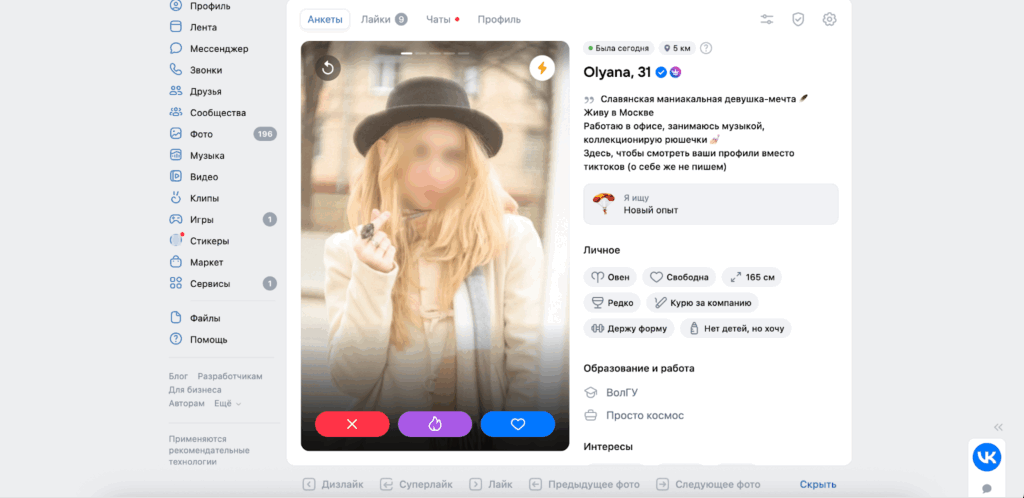Image resolution: width=1024 pixels, height=498 pixels.
Task: Click the rewind arrow on photo
Action: point(328,68)
